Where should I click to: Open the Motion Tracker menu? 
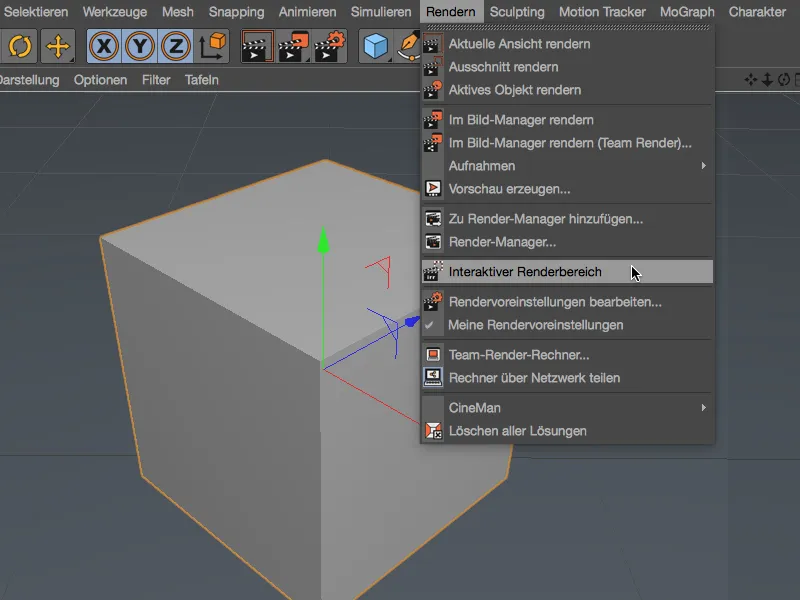pos(602,12)
